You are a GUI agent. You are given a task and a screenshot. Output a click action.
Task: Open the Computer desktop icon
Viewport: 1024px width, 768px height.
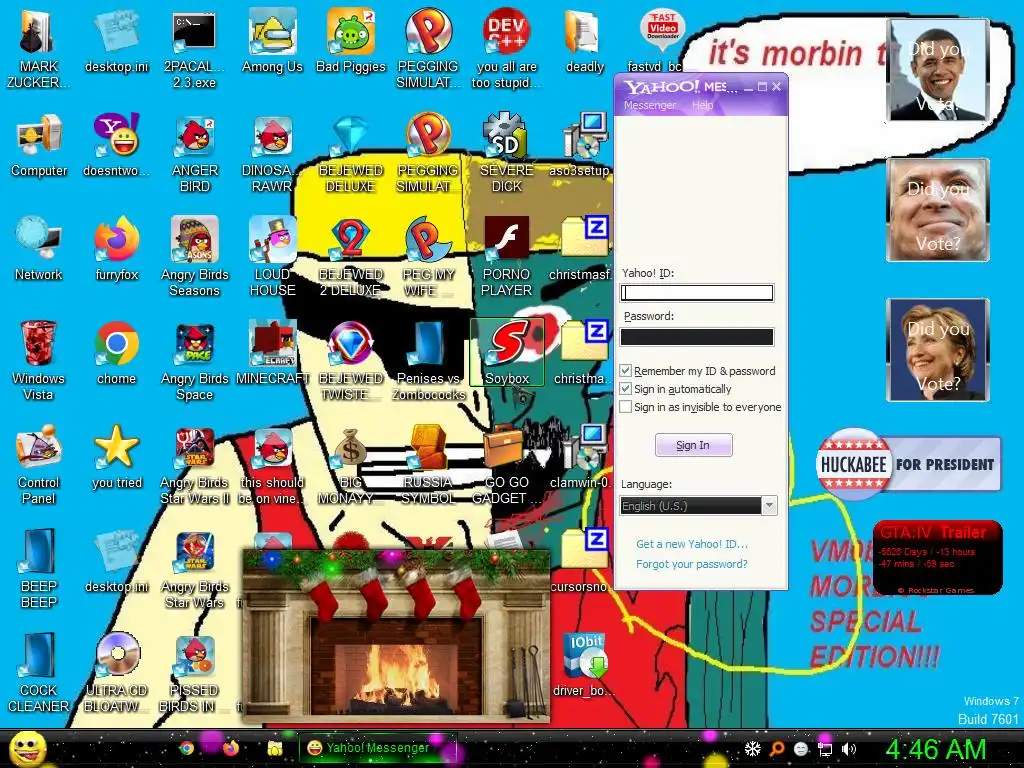tap(39, 145)
